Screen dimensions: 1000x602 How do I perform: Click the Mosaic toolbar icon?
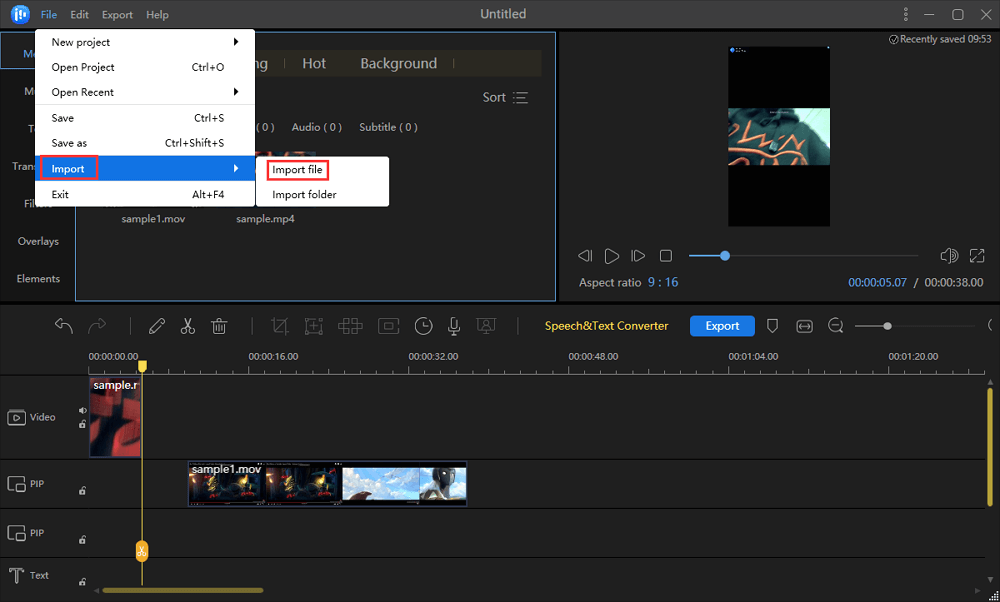point(350,325)
